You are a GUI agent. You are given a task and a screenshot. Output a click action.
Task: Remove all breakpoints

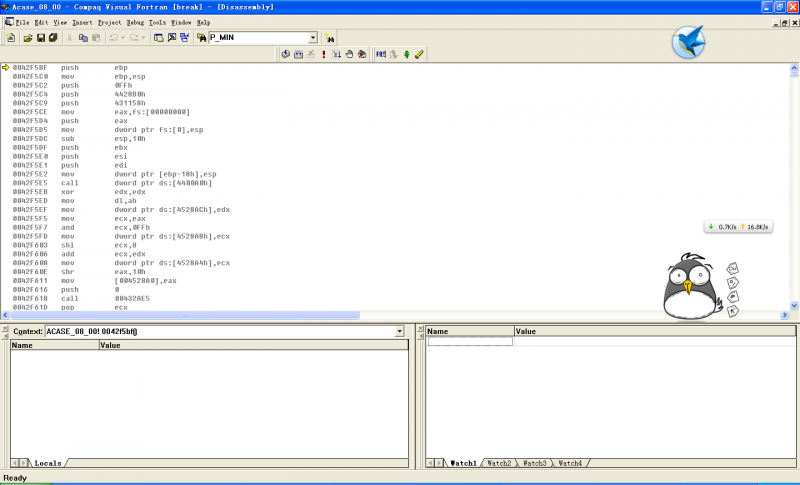click(362, 54)
